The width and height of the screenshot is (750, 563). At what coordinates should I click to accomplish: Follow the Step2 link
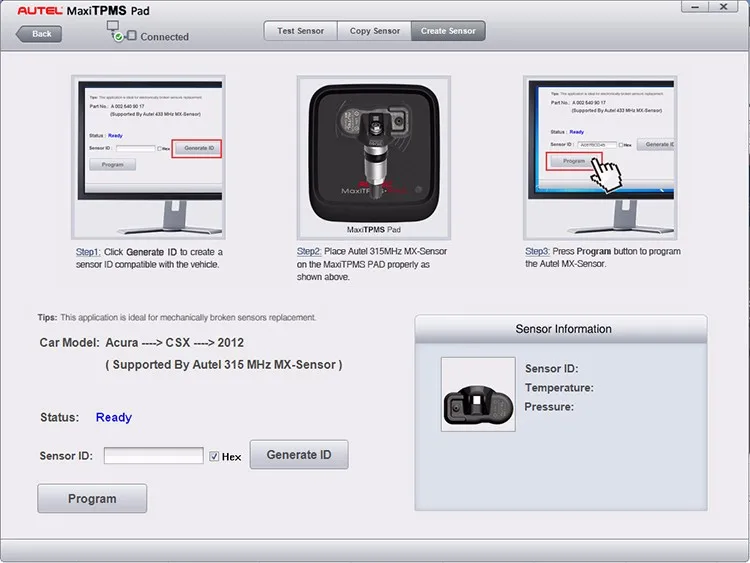pyautogui.click(x=309, y=252)
